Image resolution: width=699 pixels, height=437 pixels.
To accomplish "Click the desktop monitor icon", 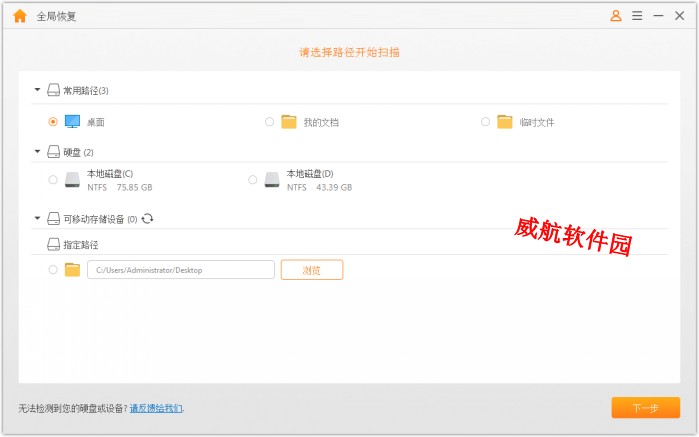I will (72, 122).
